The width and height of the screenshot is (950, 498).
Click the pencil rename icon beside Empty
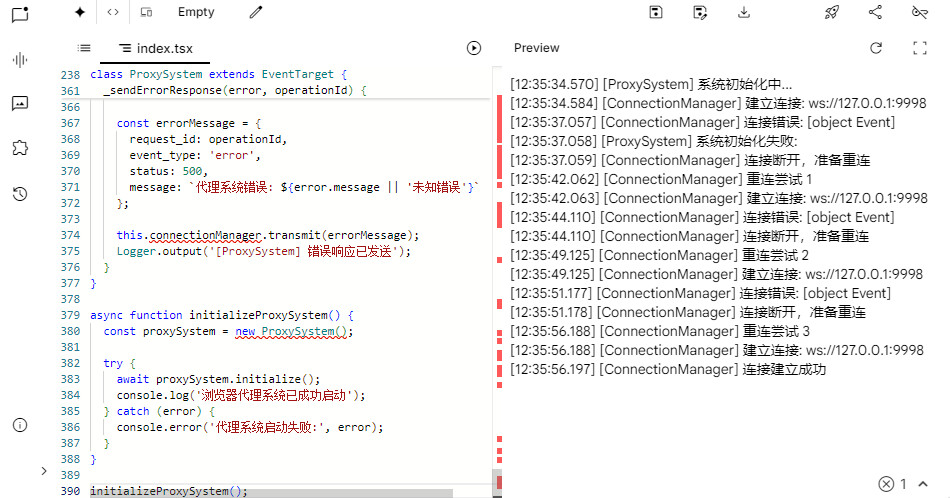click(x=256, y=12)
